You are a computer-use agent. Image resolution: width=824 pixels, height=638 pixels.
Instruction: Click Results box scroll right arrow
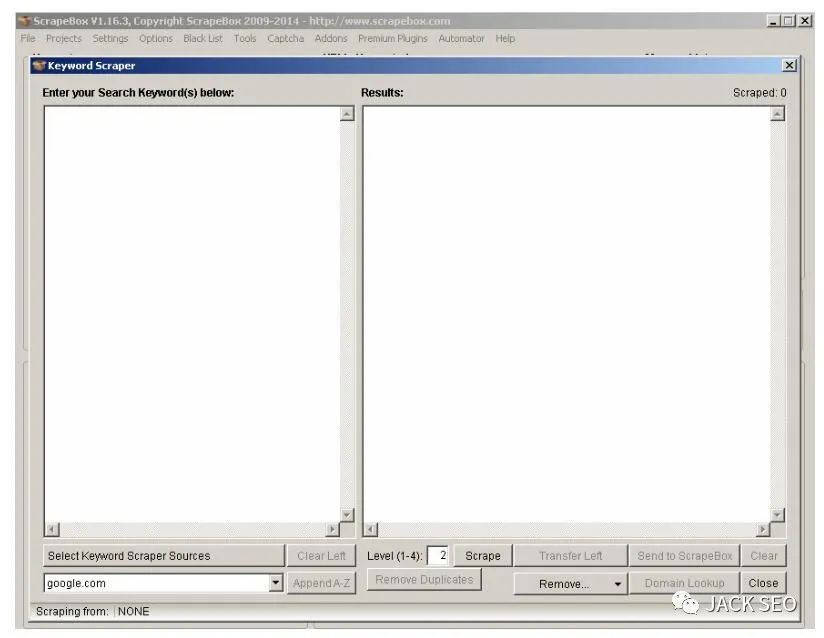click(763, 529)
